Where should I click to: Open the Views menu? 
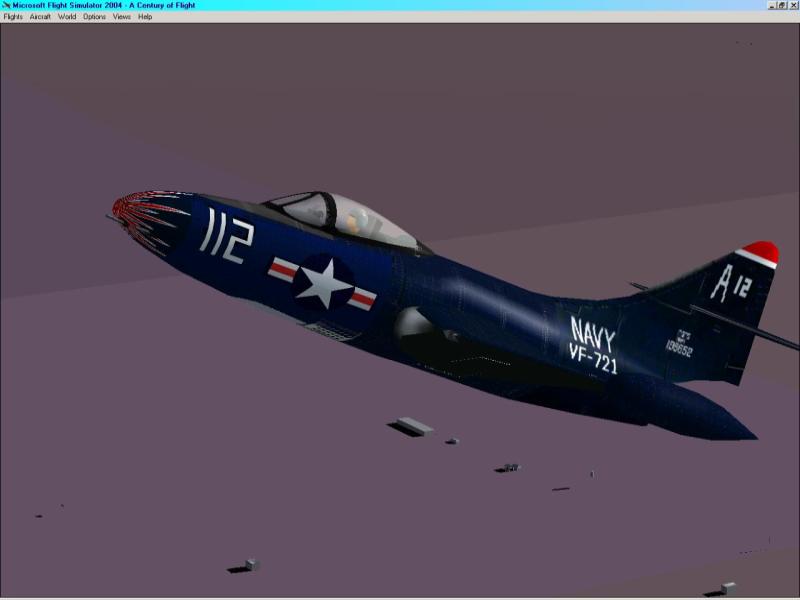[x=121, y=17]
